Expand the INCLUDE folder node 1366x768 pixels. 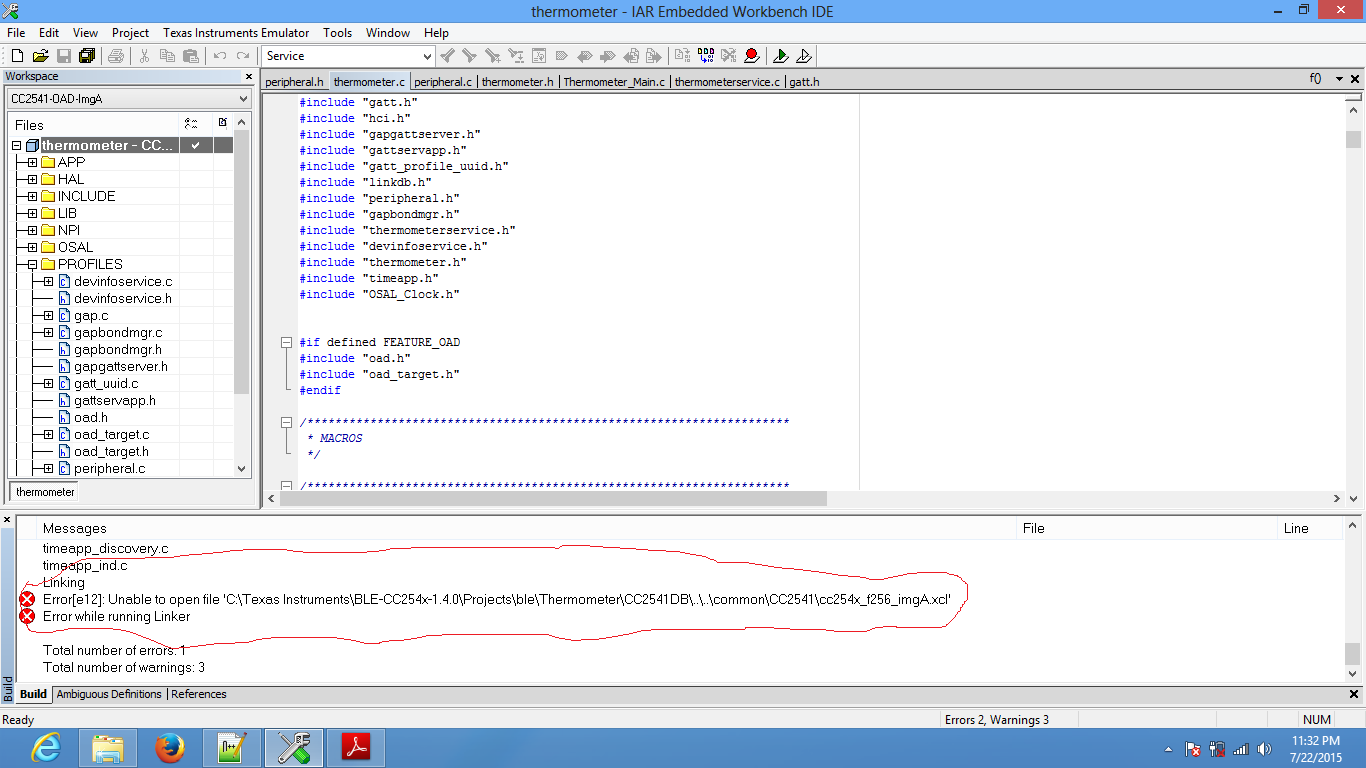(32, 196)
